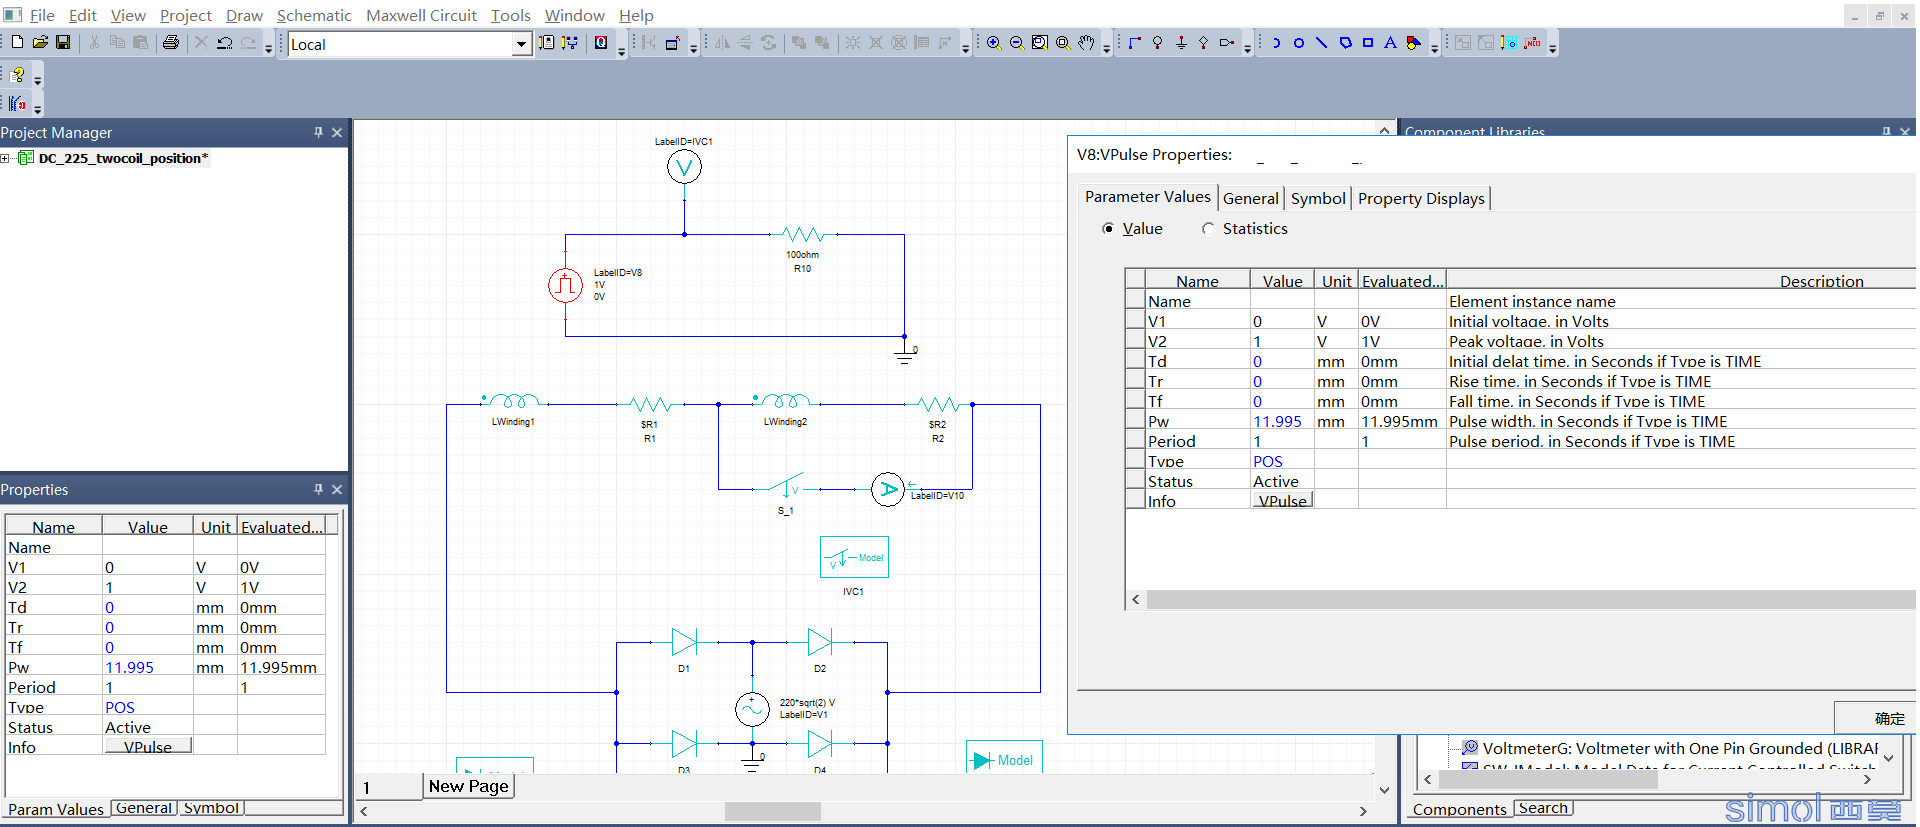Select the draw arc tool
This screenshot has width=1920, height=827.
(1276, 42)
